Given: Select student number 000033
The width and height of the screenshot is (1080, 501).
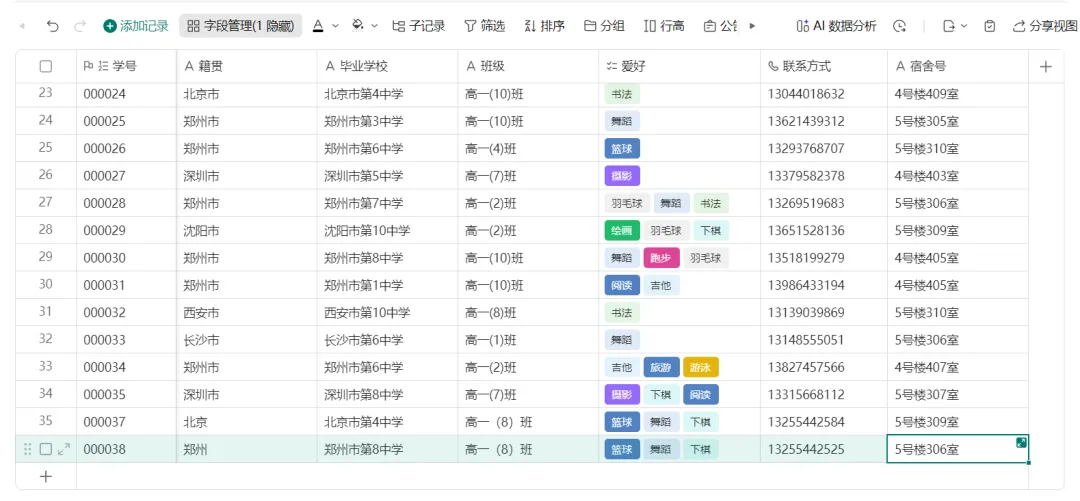Looking at the screenshot, I should point(126,340).
